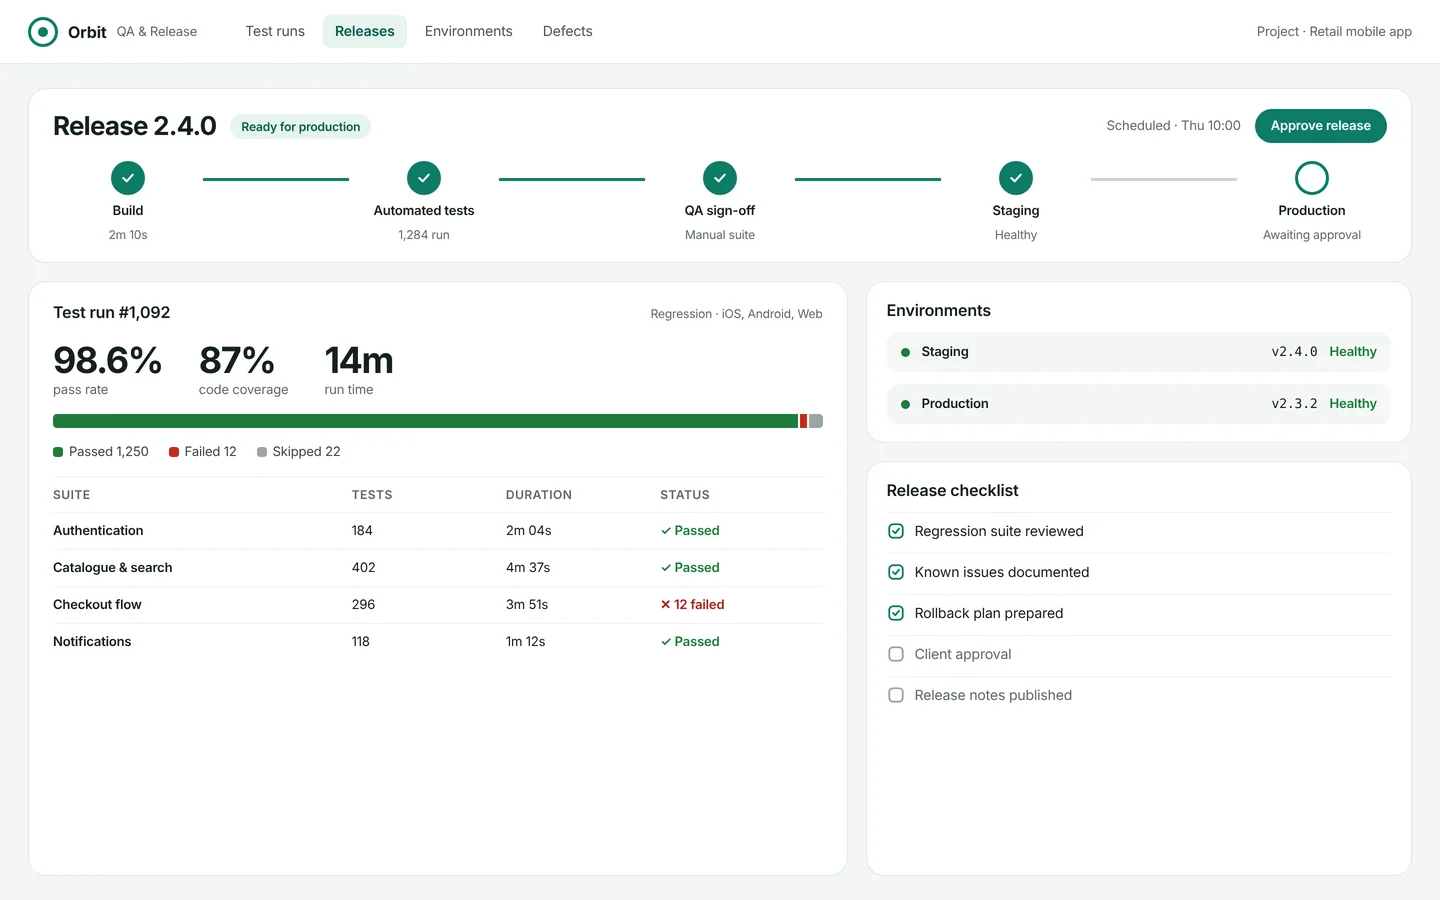
Task: Click the Suite column header
Action: click(72, 495)
